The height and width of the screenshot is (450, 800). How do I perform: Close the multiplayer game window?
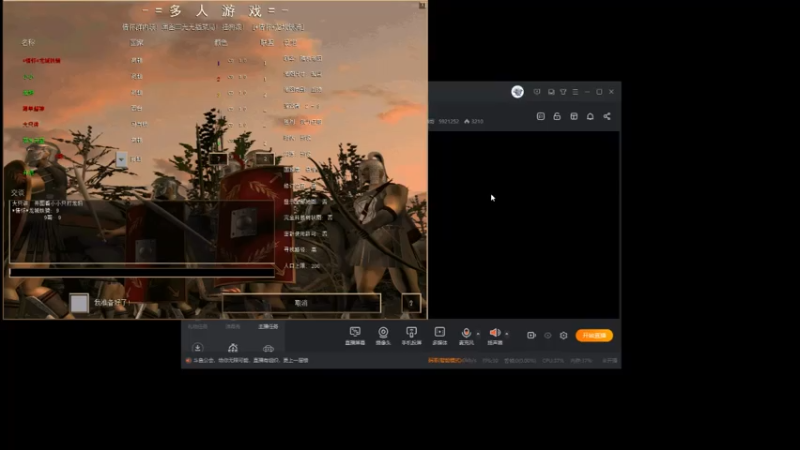pos(422,6)
